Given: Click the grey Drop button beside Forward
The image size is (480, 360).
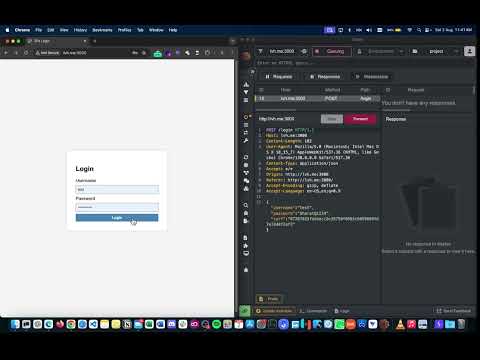Looking at the screenshot, I should pos(332,119).
